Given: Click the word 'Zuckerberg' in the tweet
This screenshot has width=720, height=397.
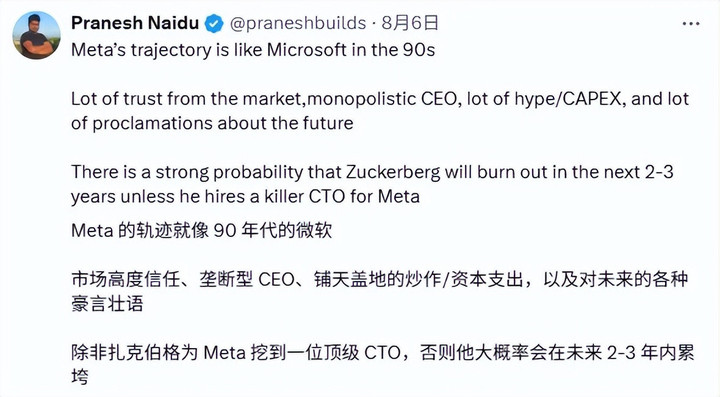Looking at the screenshot, I should pos(393,173).
